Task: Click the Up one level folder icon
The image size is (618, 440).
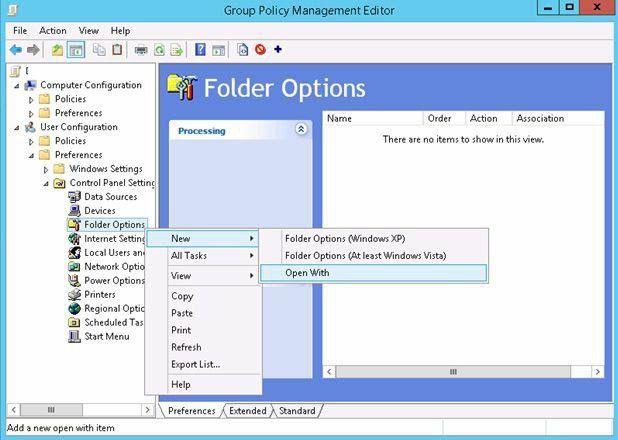Action: pos(58,50)
